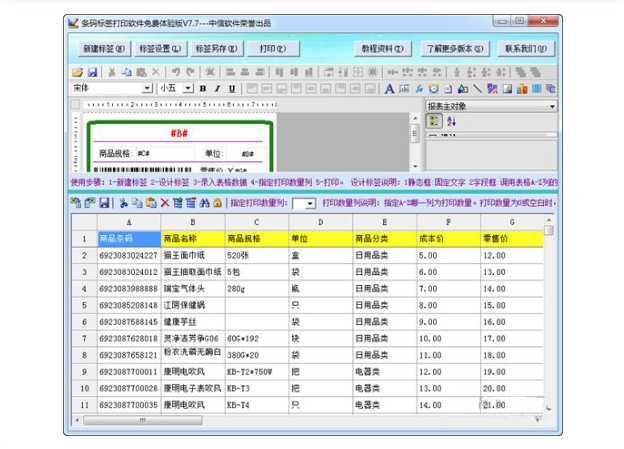
Task: Insert the date/time clock element
Action: click(x=433, y=88)
